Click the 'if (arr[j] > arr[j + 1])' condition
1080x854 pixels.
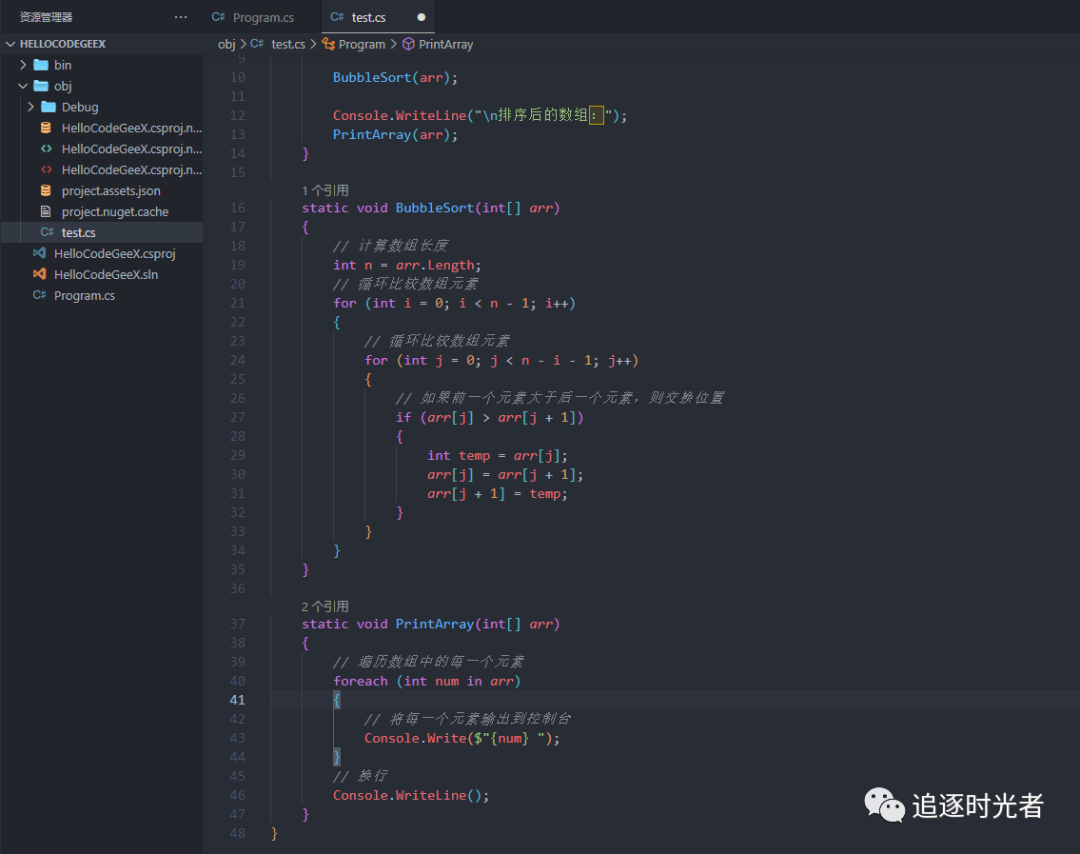point(490,417)
